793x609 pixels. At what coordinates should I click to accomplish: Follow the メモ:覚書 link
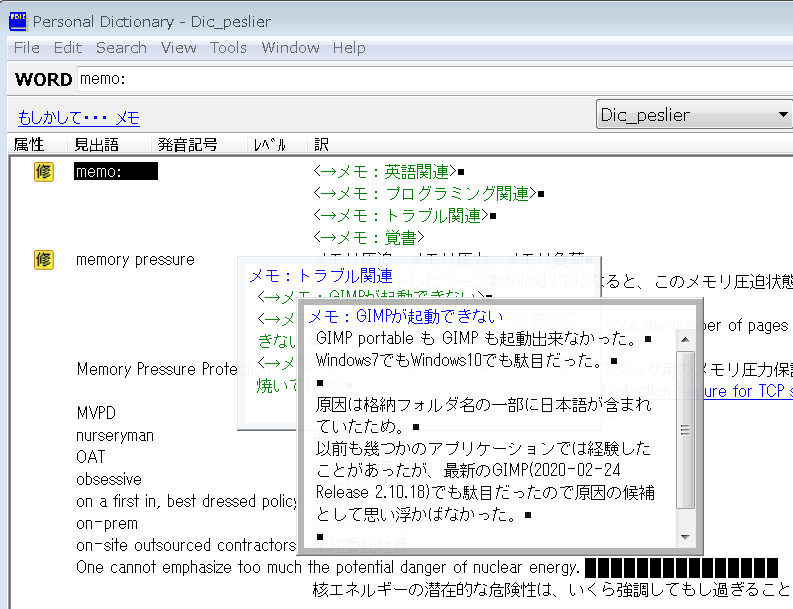pyautogui.click(x=369, y=238)
